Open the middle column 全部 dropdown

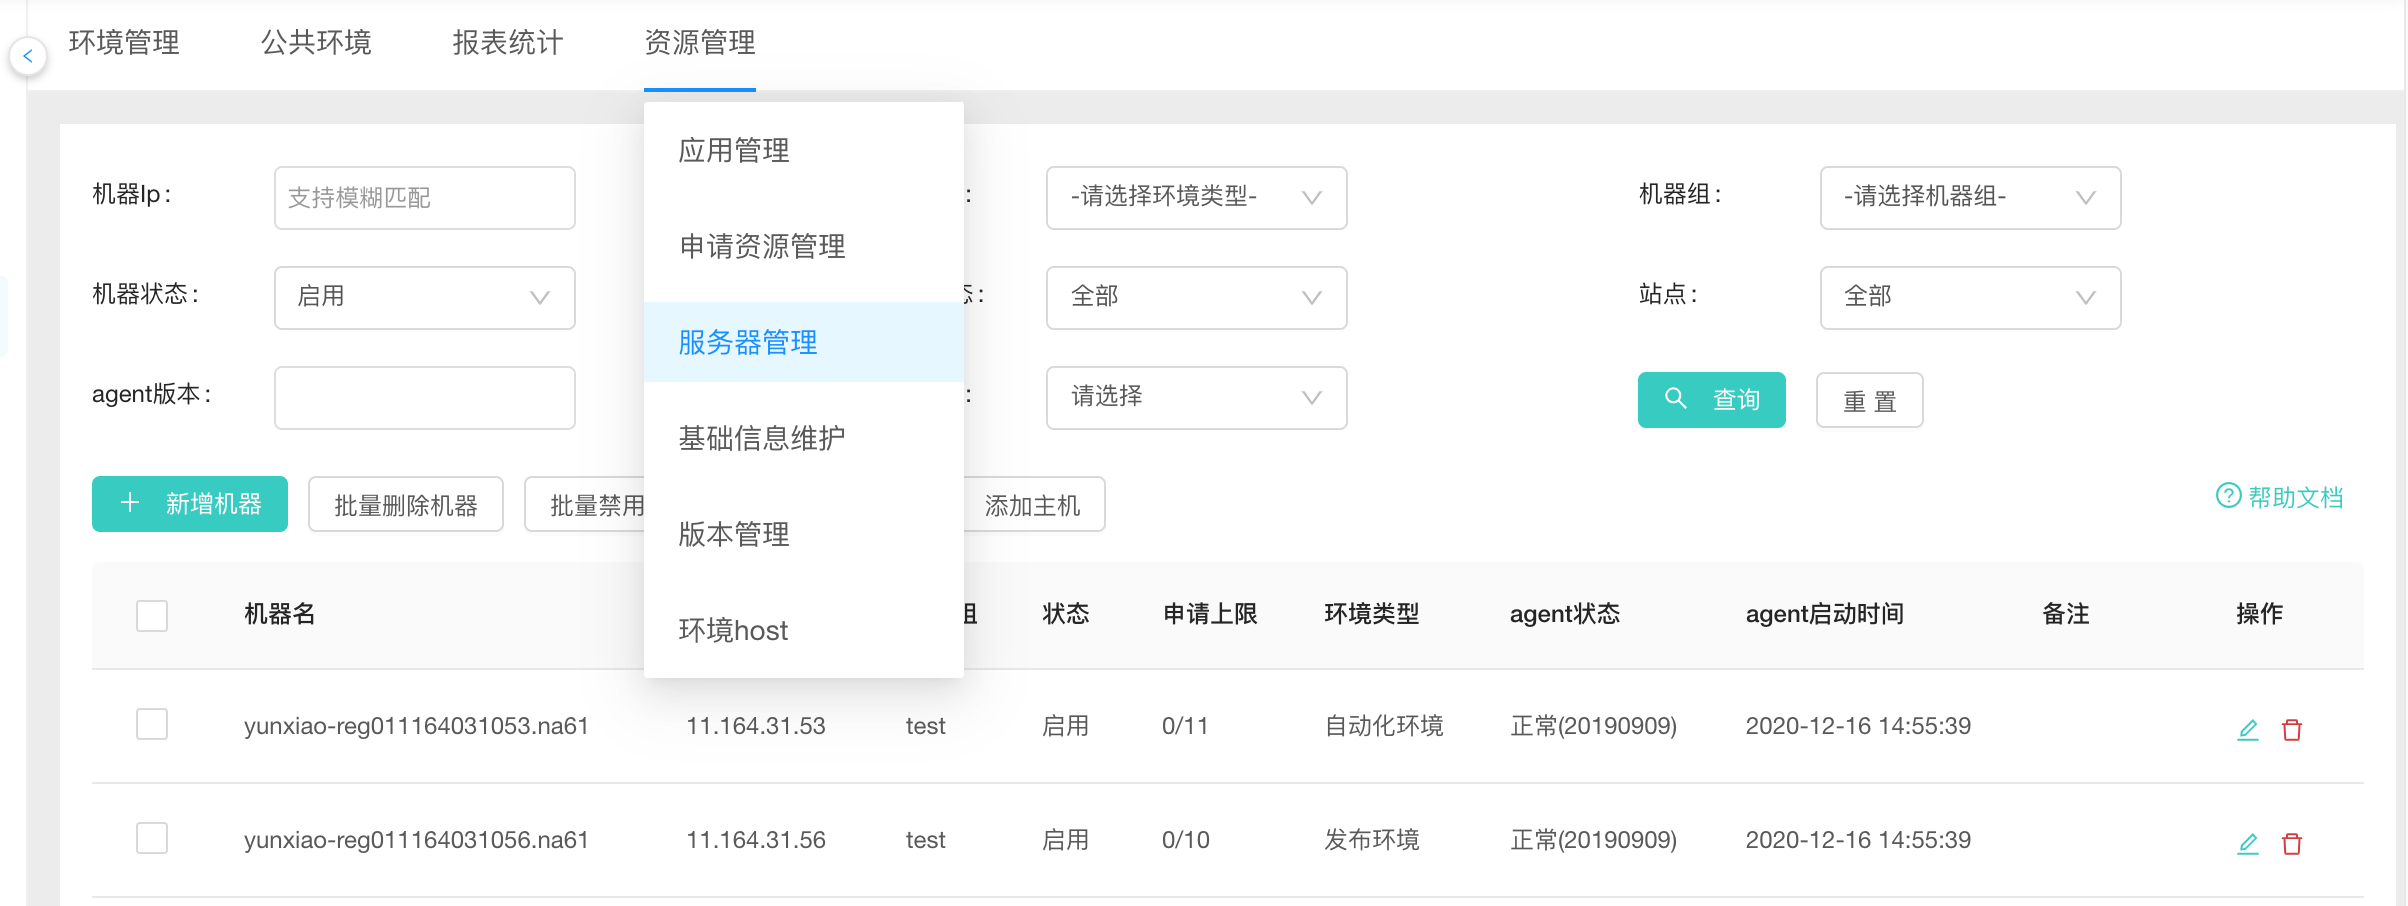tap(1197, 297)
